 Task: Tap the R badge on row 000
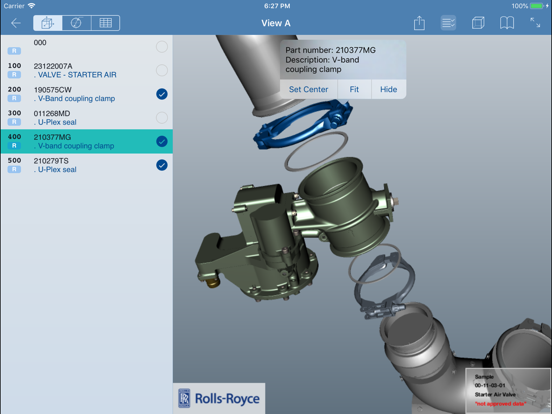coord(14,51)
